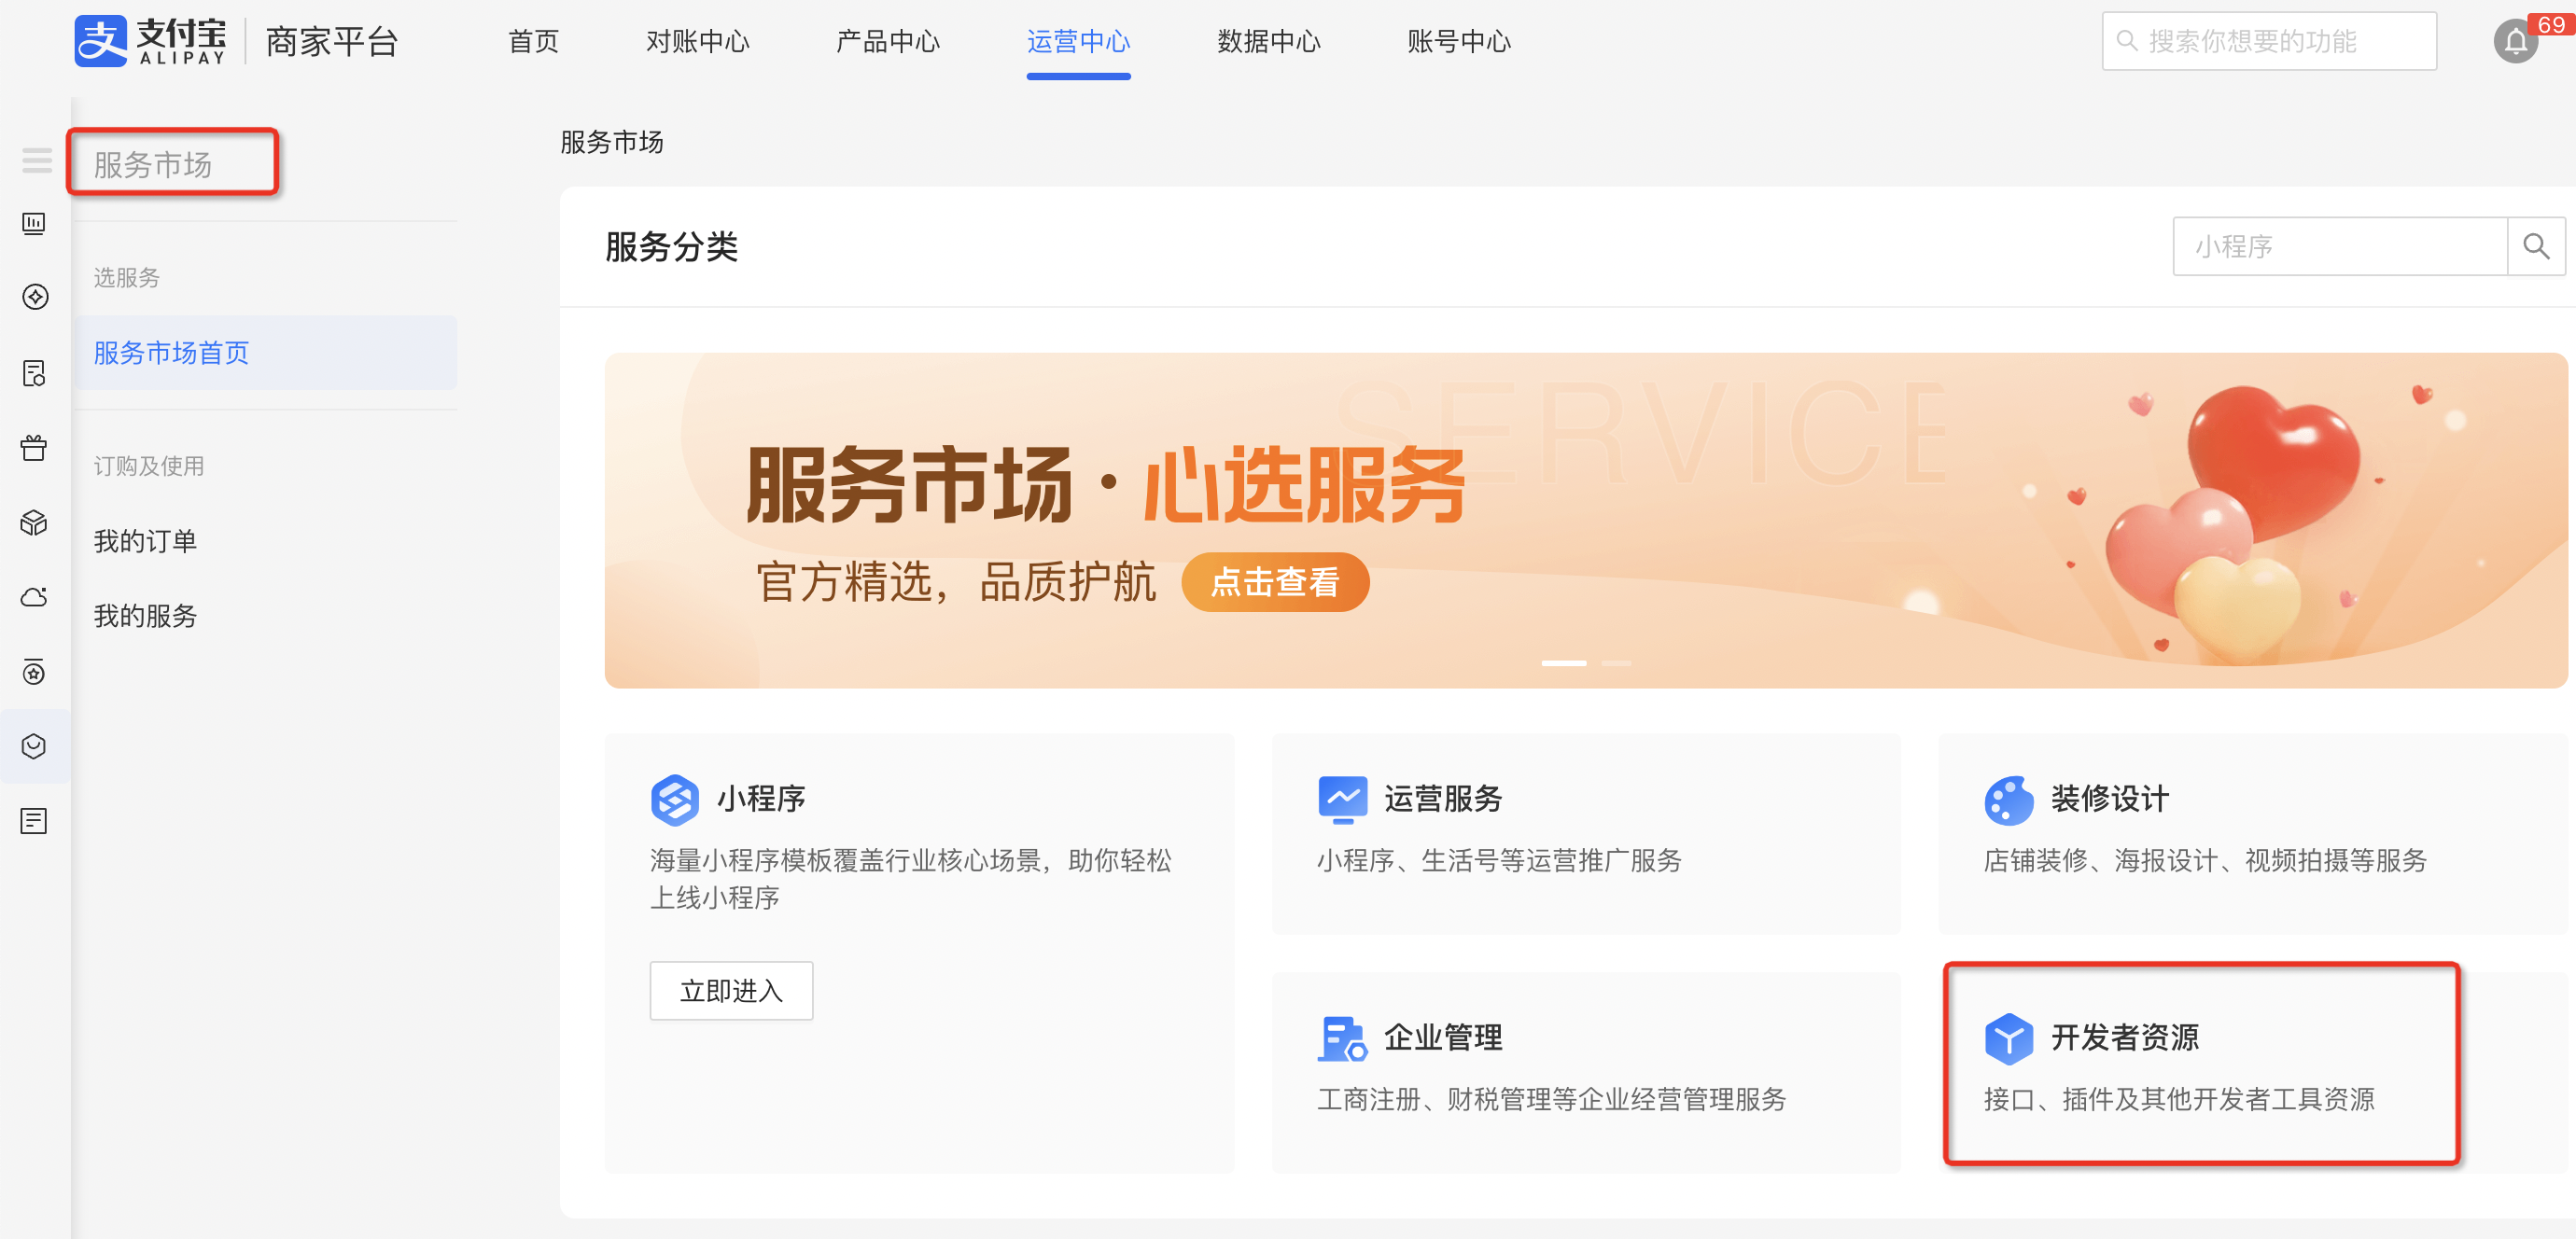Click the 企业管理 category icon
Viewport: 2576px width, 1239px height.
1342,1038
